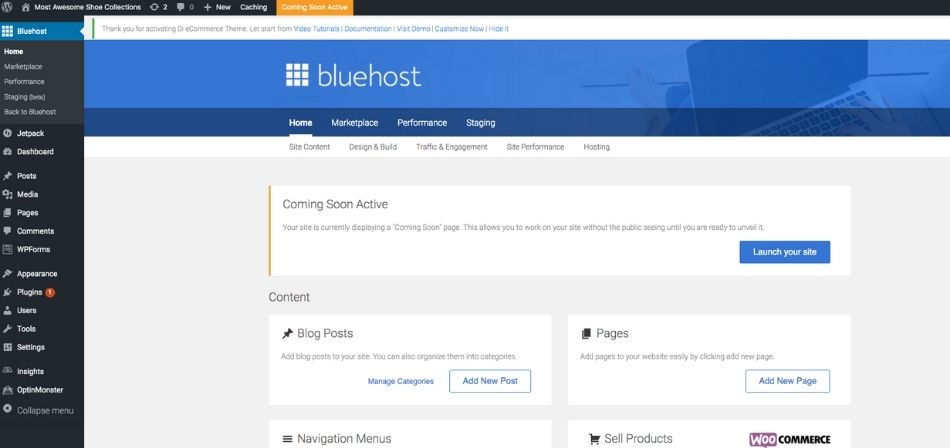Click the Plugins update badge showing 1
950x448 pixels.
point(50,292)
